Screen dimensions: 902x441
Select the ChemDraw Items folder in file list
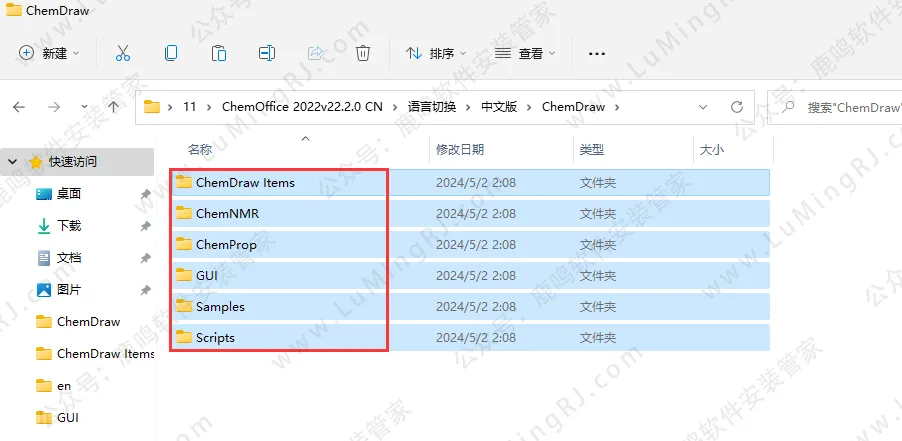[471, 182]
